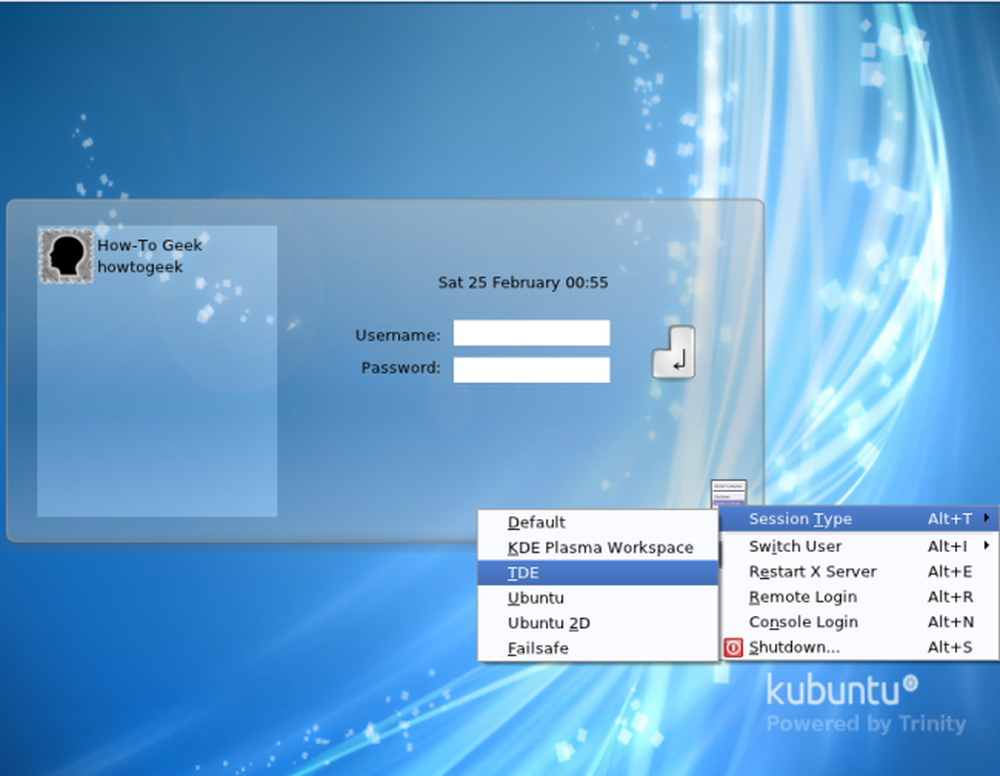Screen dimensions: 1000x776
Task: Click the red Shutdown power icon
Action: click(x=733, y=648)
